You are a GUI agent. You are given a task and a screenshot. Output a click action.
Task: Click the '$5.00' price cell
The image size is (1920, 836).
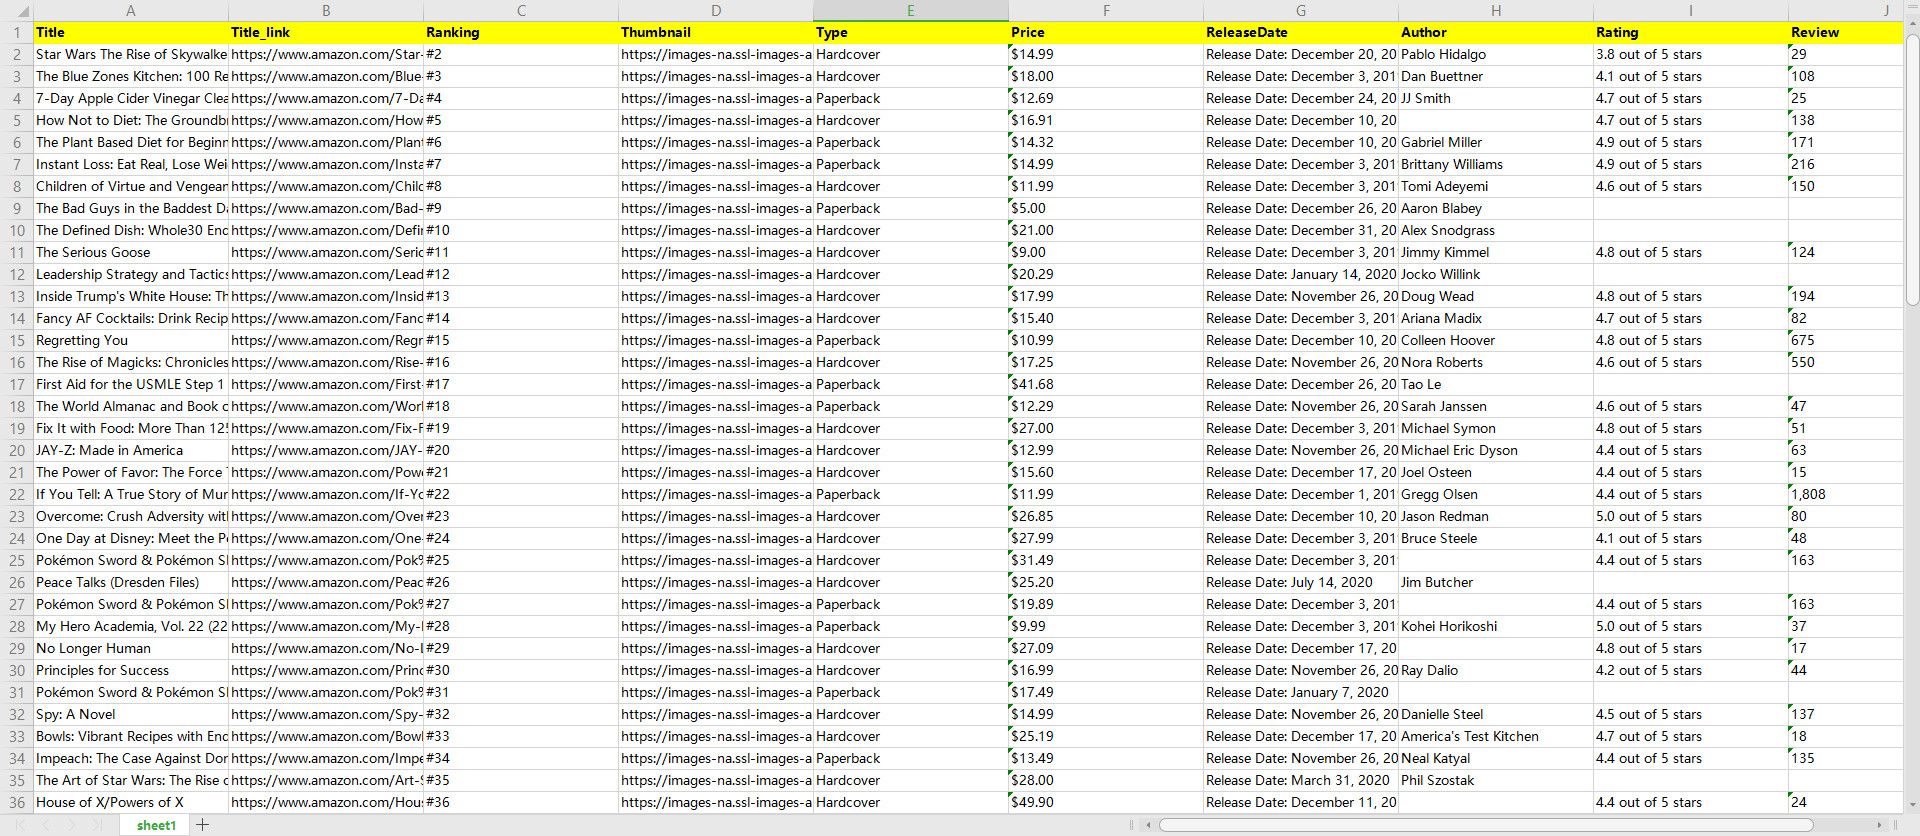pyautogui.click(x=1106, y=208)
